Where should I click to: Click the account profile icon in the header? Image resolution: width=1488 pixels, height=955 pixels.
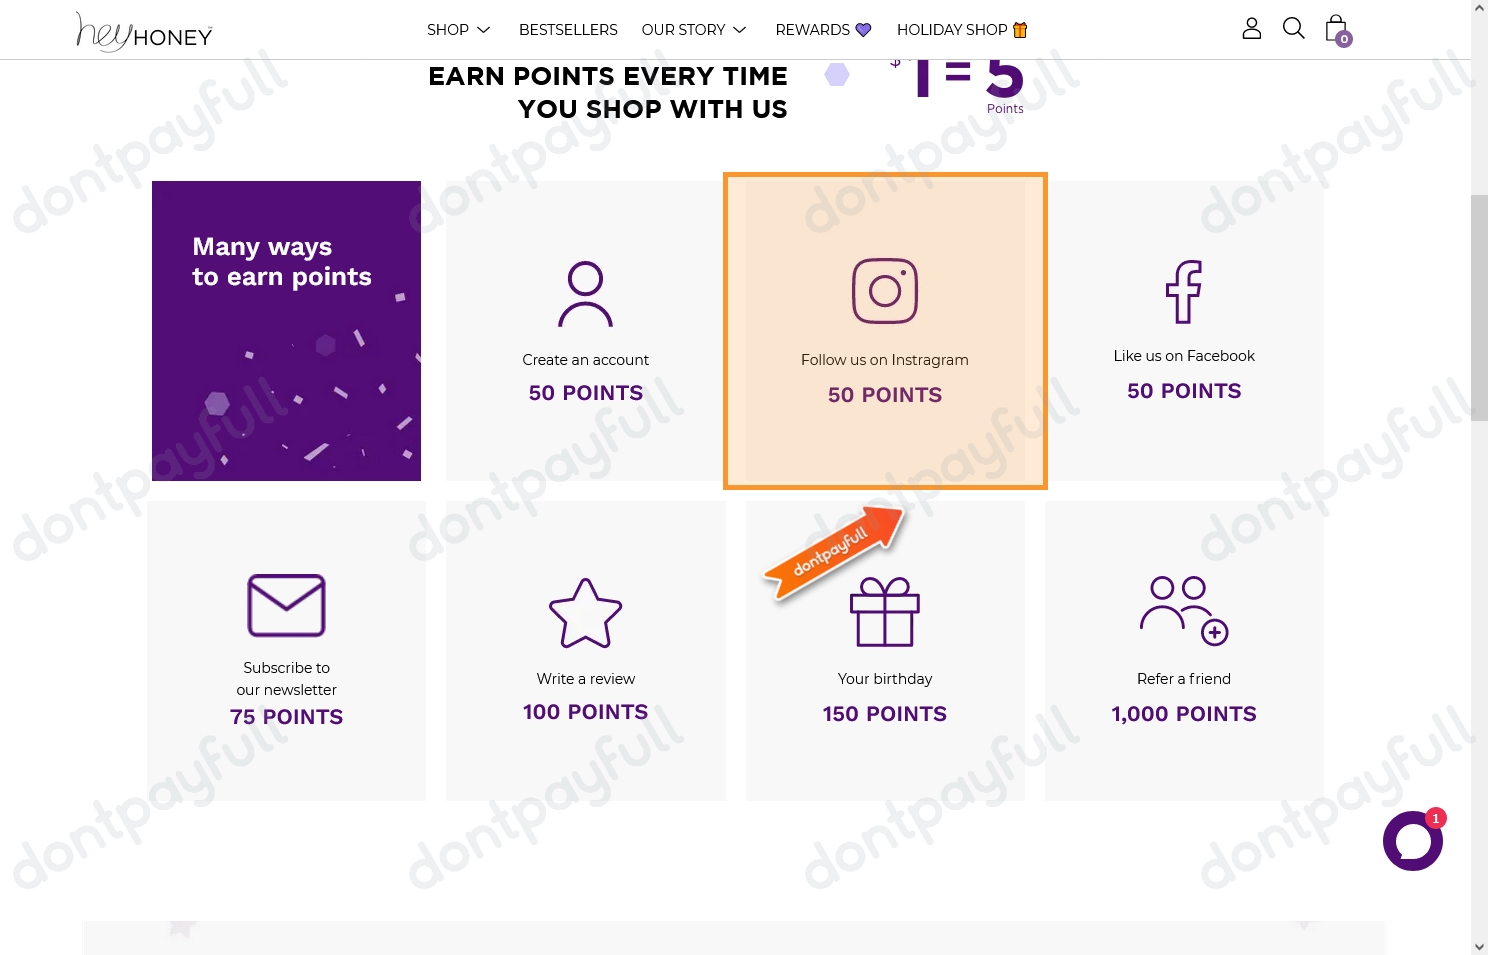(1251, 29)
